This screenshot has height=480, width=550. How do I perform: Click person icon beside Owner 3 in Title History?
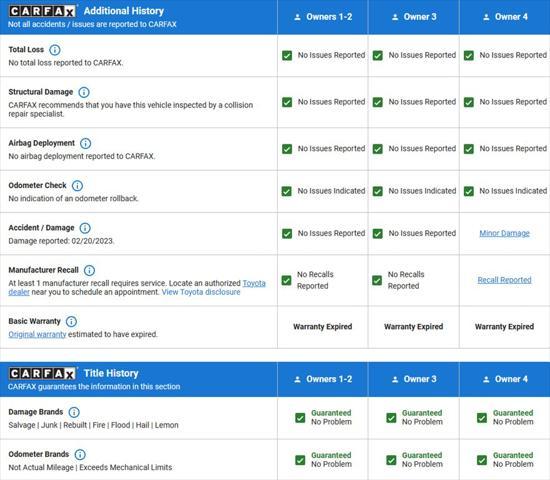[x=395, y=379]
